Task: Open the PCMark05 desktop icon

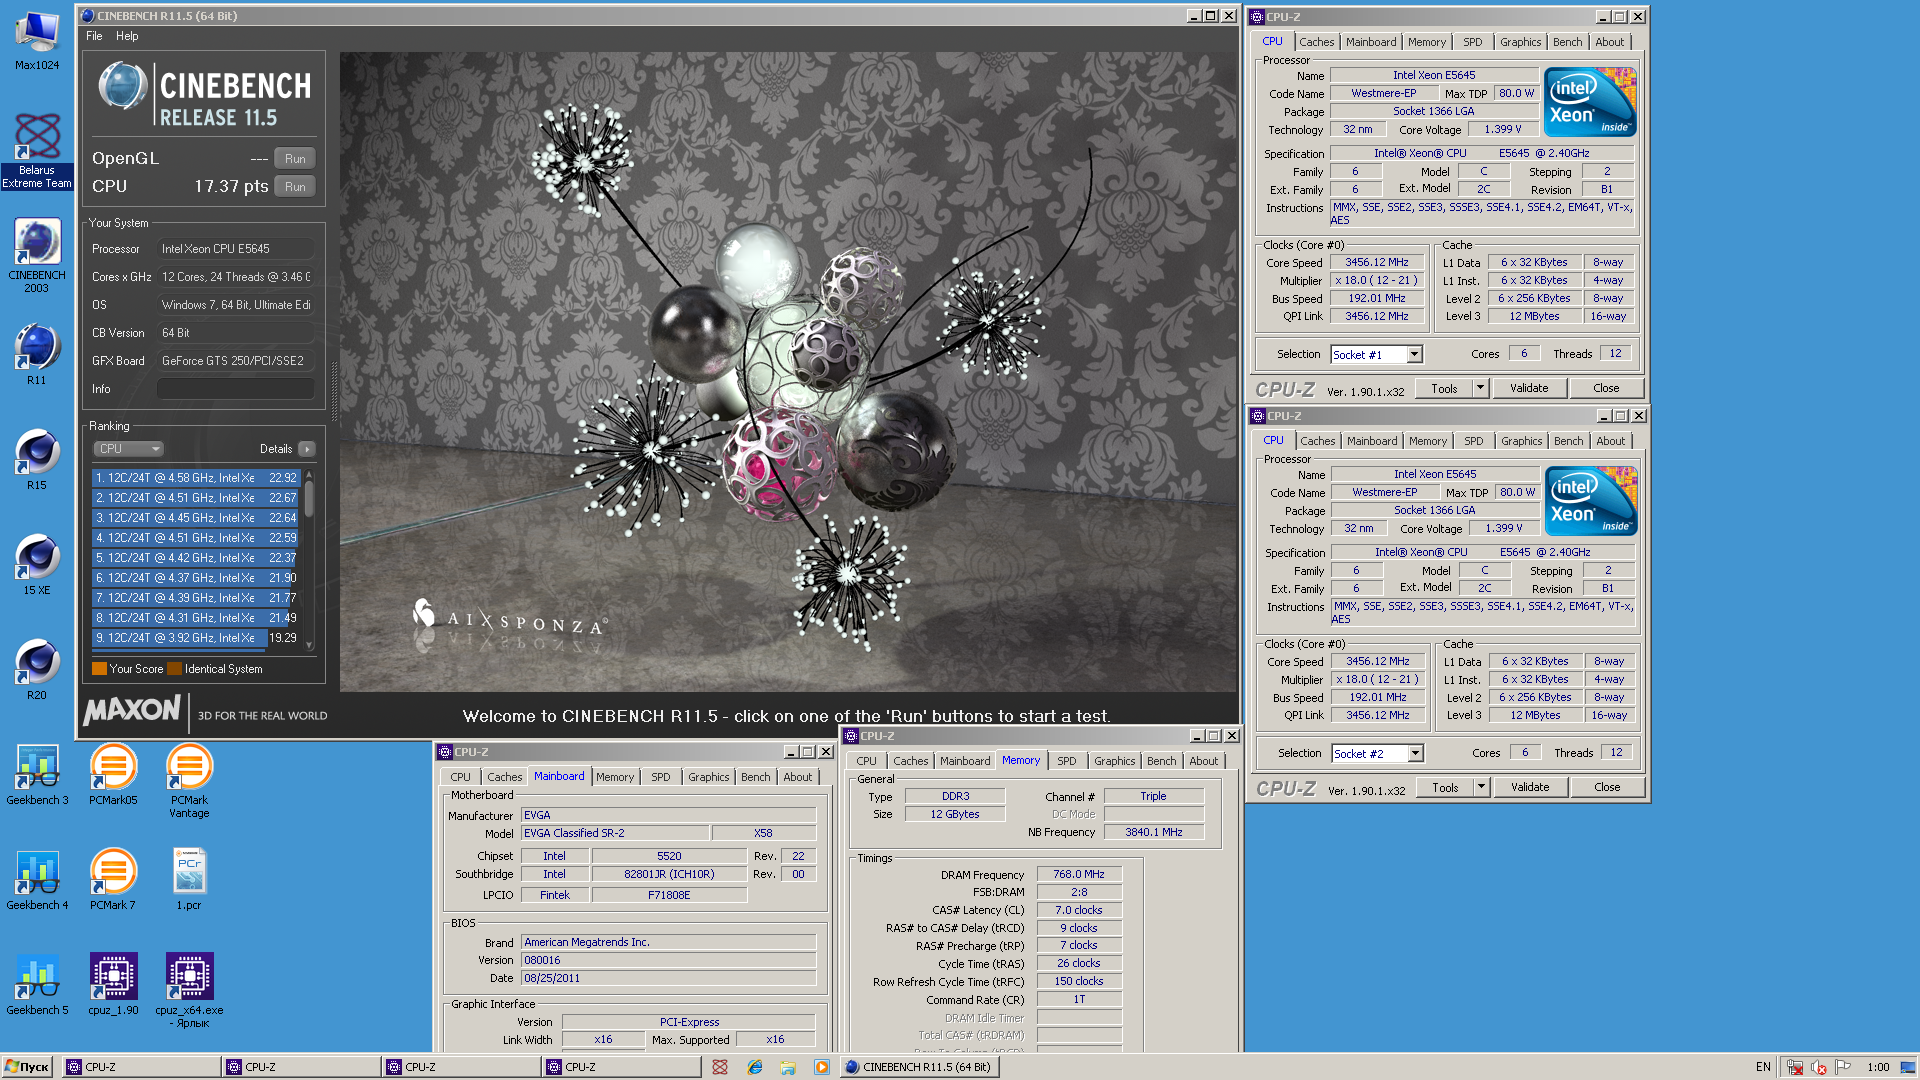Action: pyautogui.click(x=113, y=775)
